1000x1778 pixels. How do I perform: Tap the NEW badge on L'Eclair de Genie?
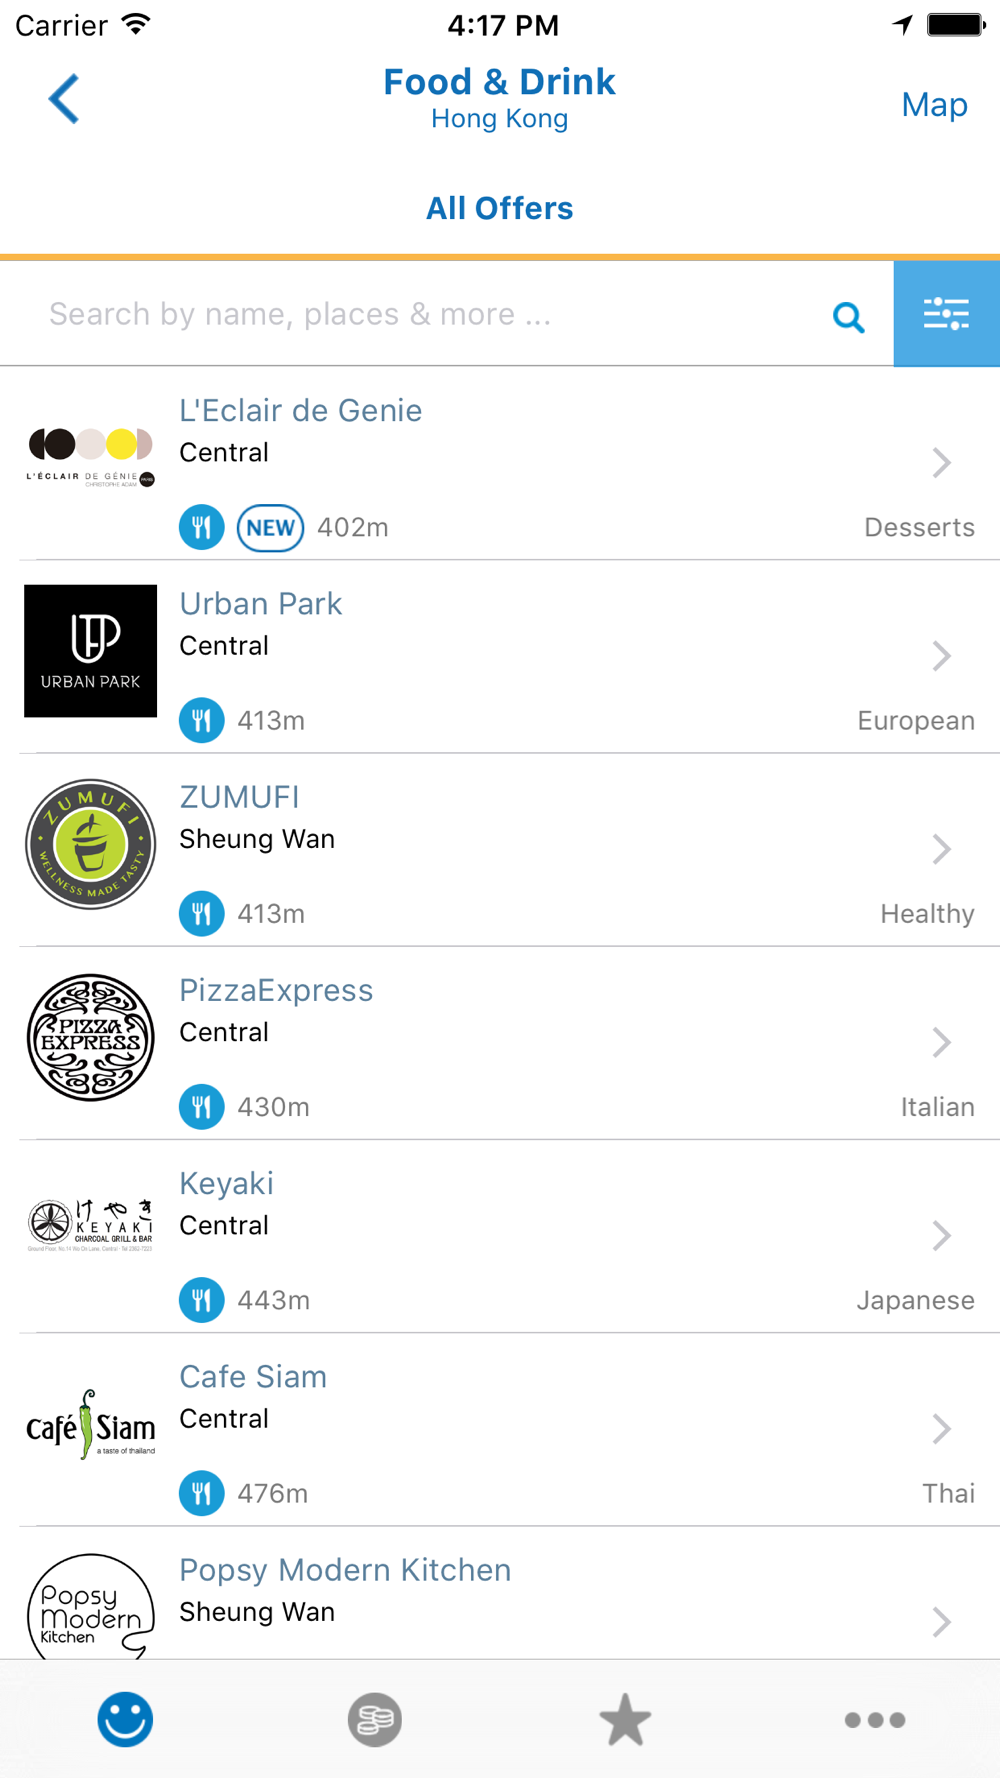[x=270, y=527]
